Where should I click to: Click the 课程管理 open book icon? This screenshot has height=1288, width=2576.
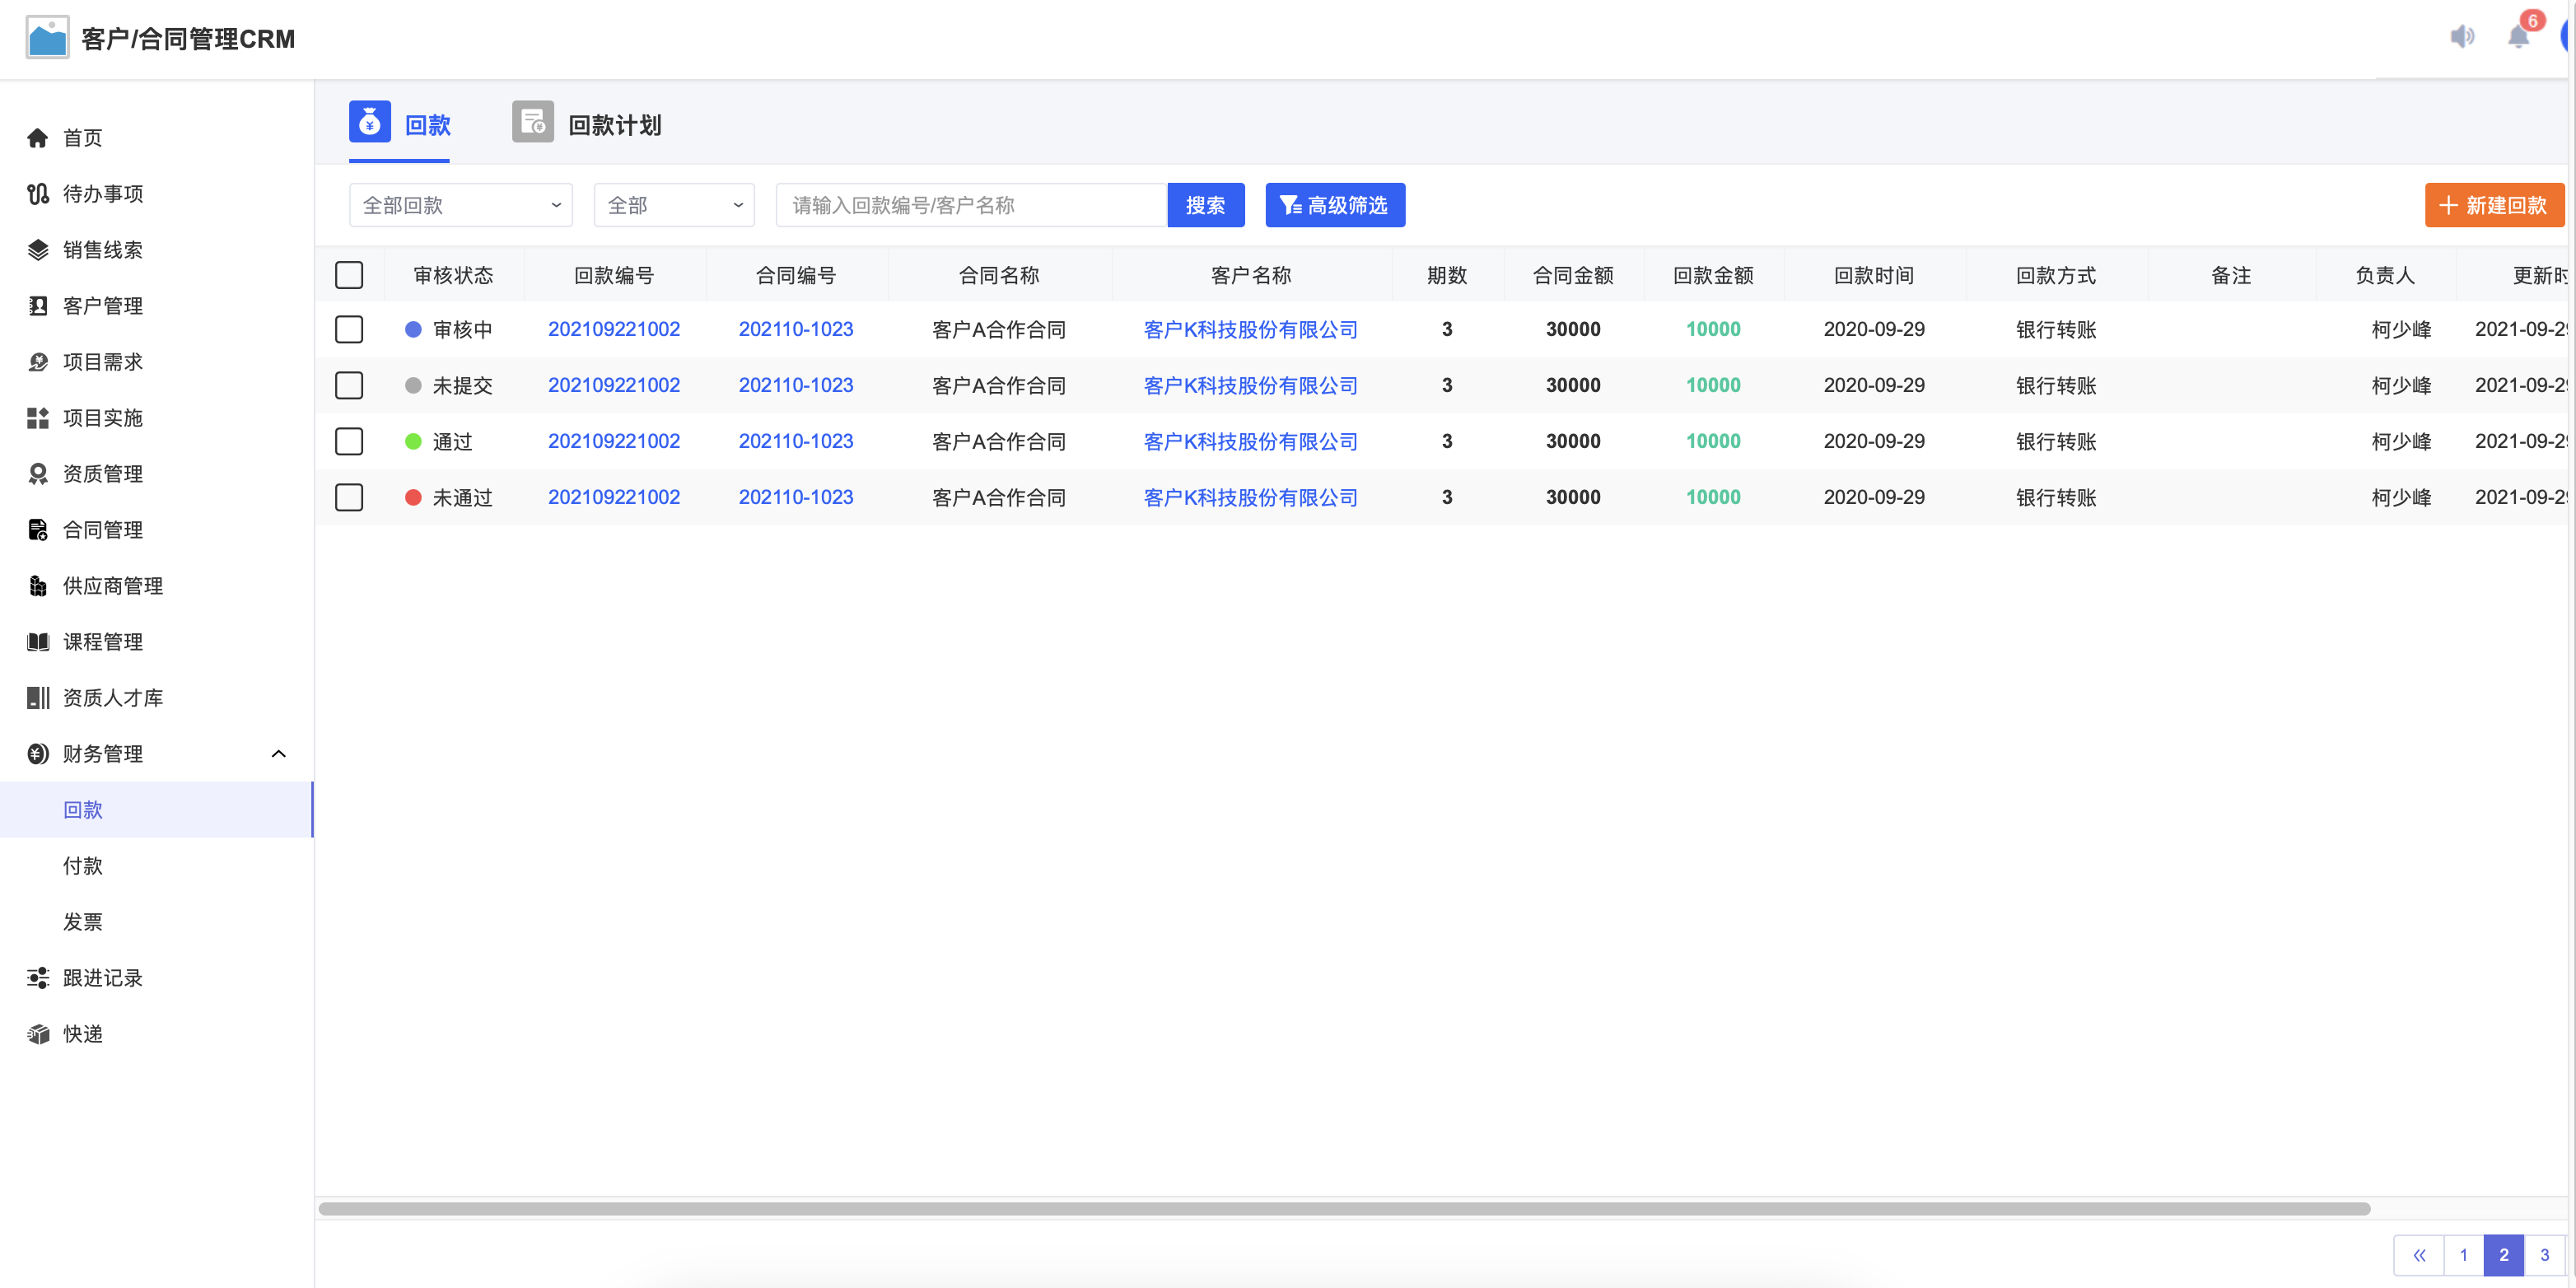pos(38,642)
